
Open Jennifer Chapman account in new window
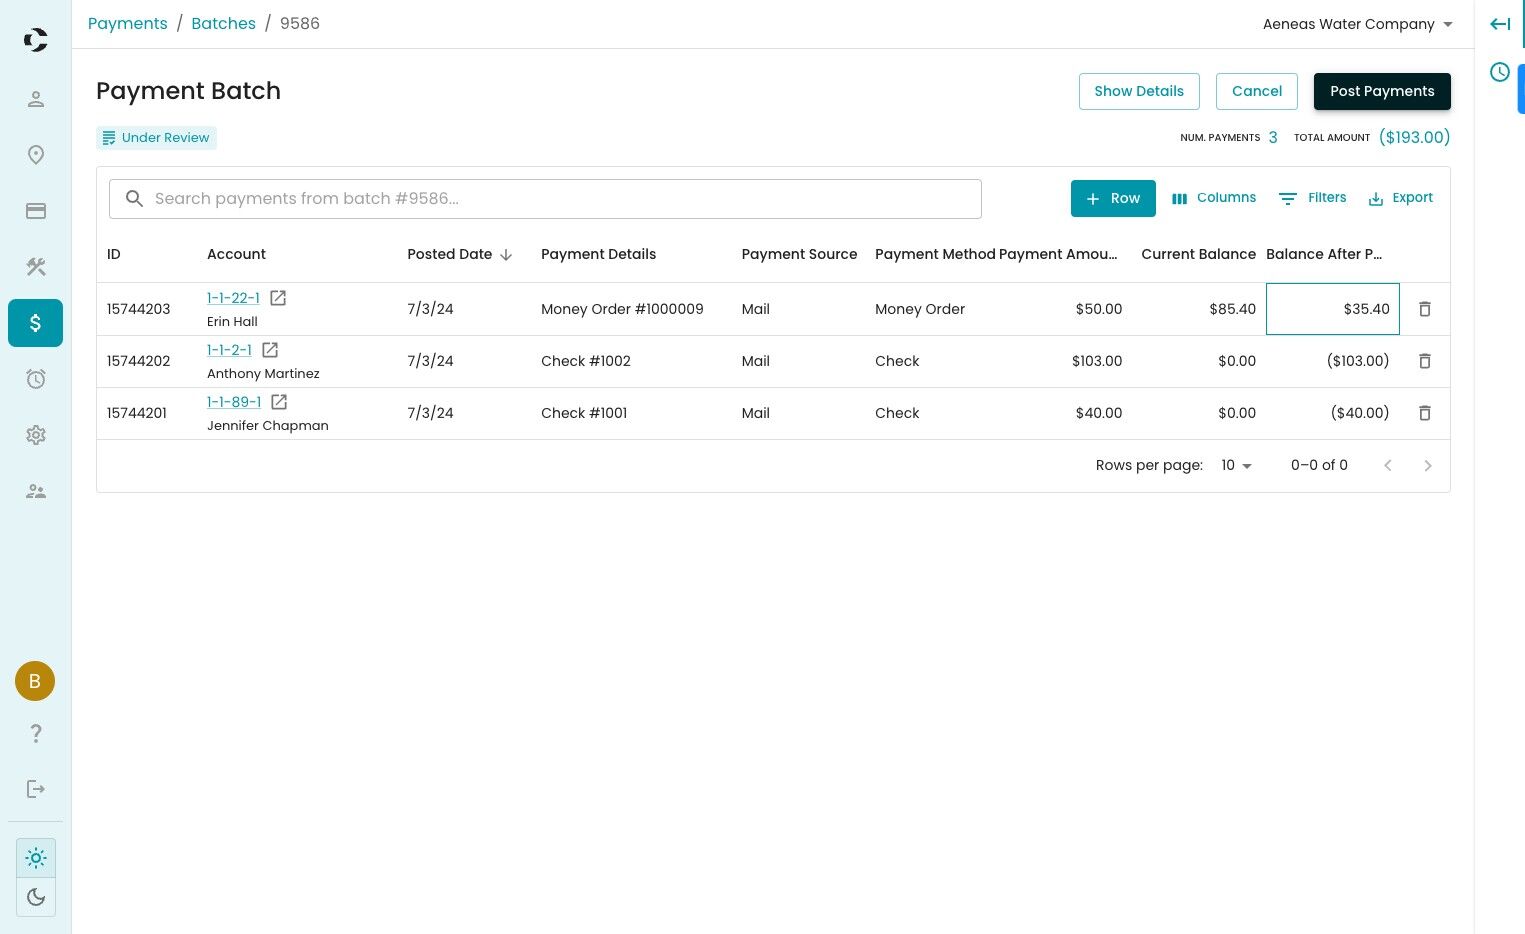[279, 402]
